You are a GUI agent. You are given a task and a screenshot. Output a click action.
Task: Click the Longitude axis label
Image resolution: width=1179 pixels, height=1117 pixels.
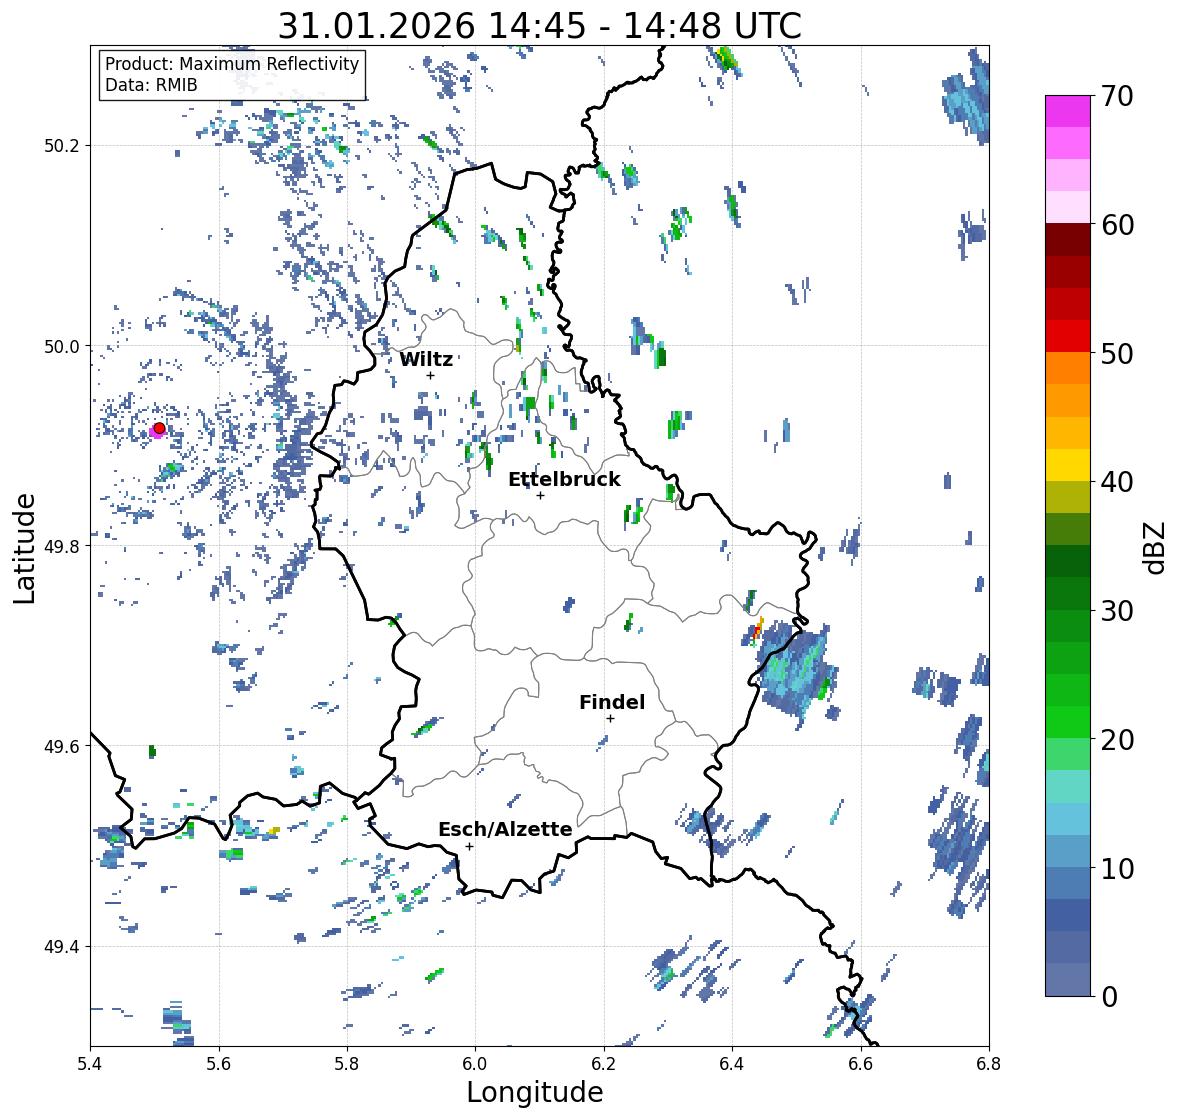click(535, 1092)
